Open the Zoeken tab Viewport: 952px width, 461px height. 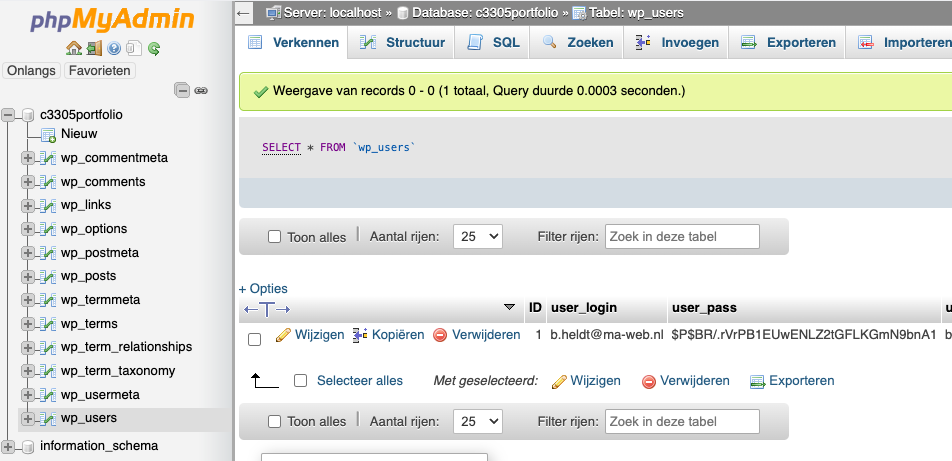[577, 43]
